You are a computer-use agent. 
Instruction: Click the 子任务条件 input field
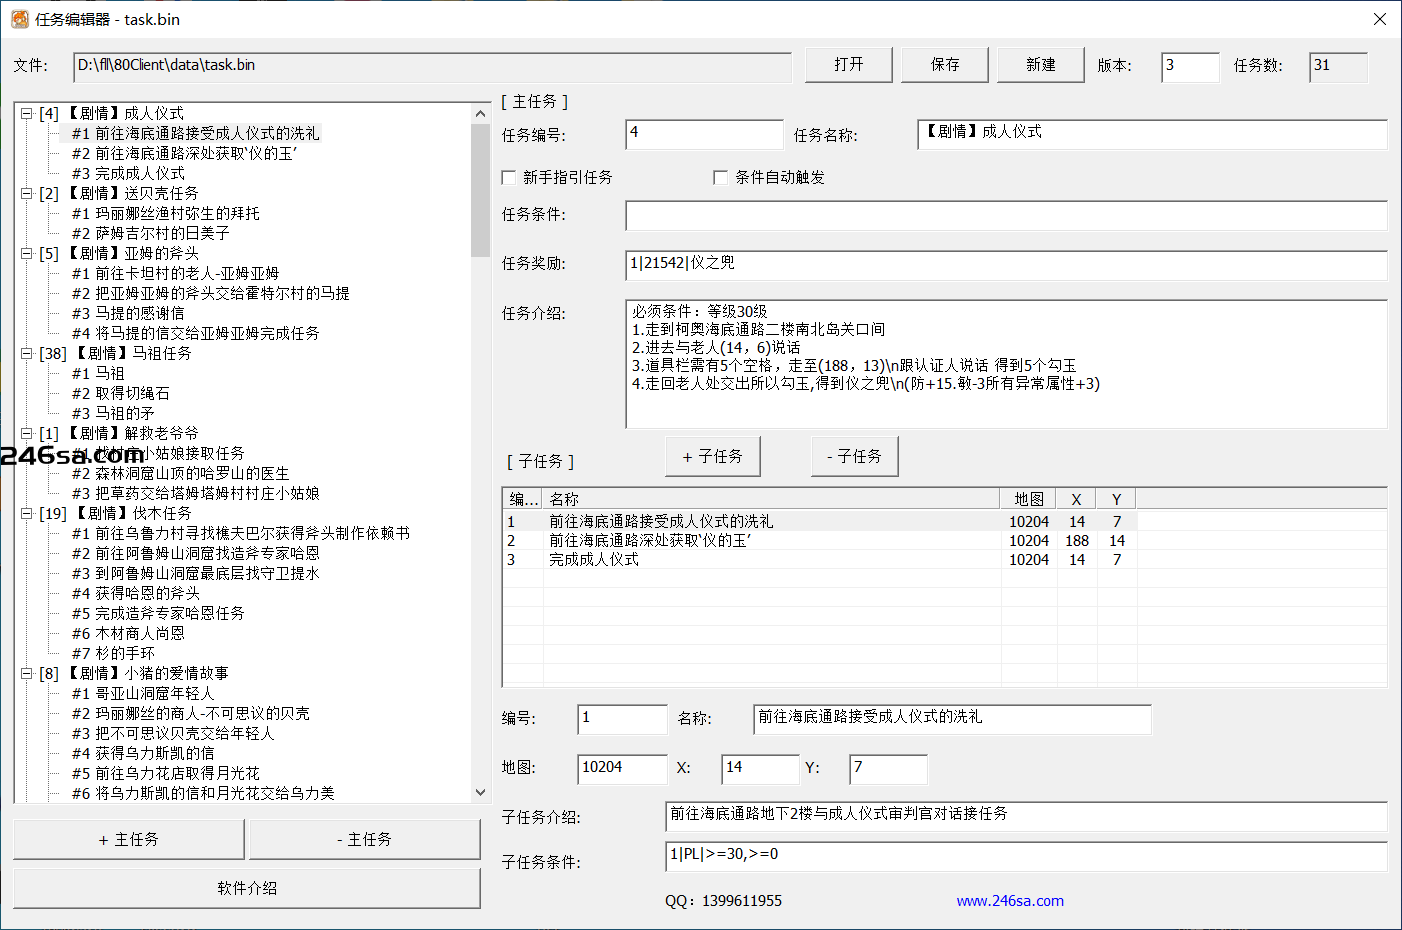[1027, 857]
